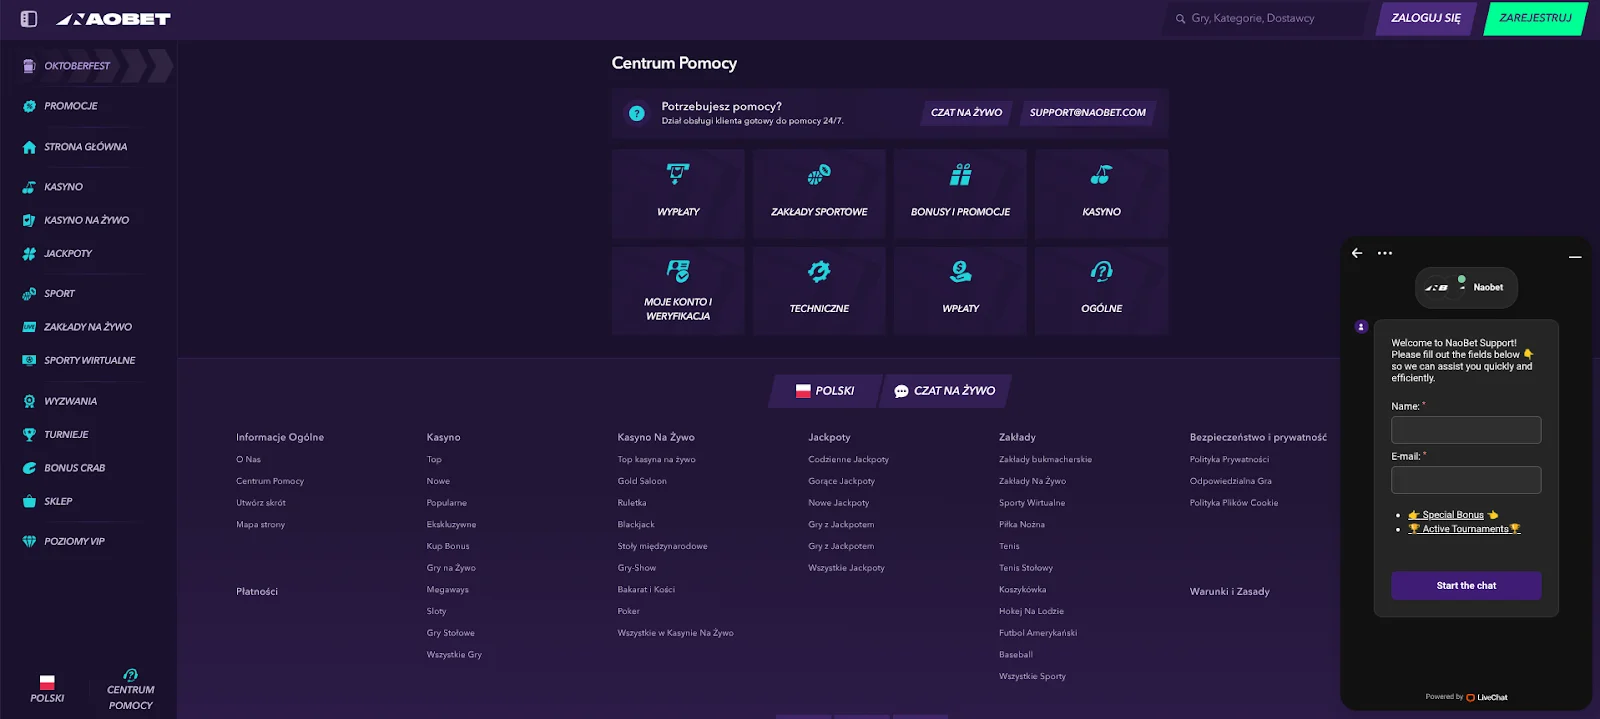
Task: Collapse the sidebar panel icon
Action: (29, 19)
